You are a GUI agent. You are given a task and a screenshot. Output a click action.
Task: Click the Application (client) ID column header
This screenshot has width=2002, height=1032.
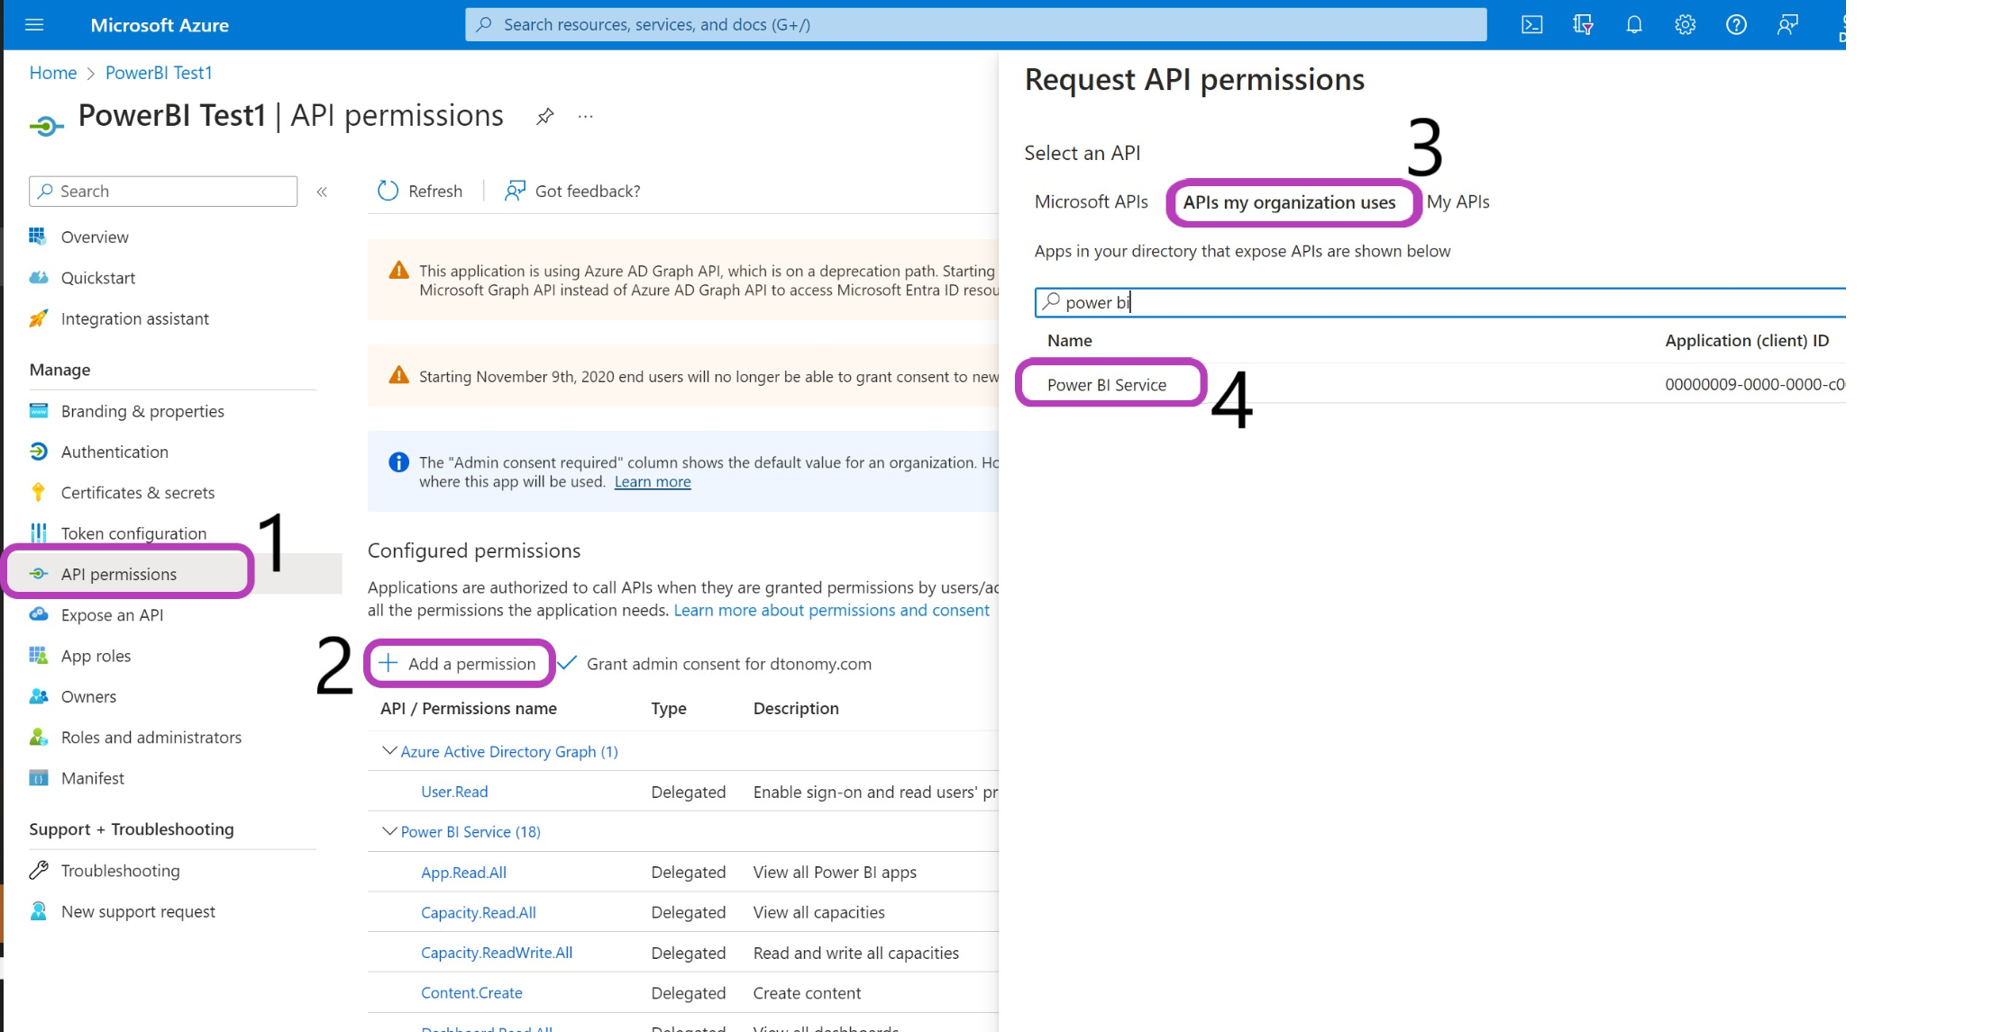pyautogui.click(x=1746, y=341)
